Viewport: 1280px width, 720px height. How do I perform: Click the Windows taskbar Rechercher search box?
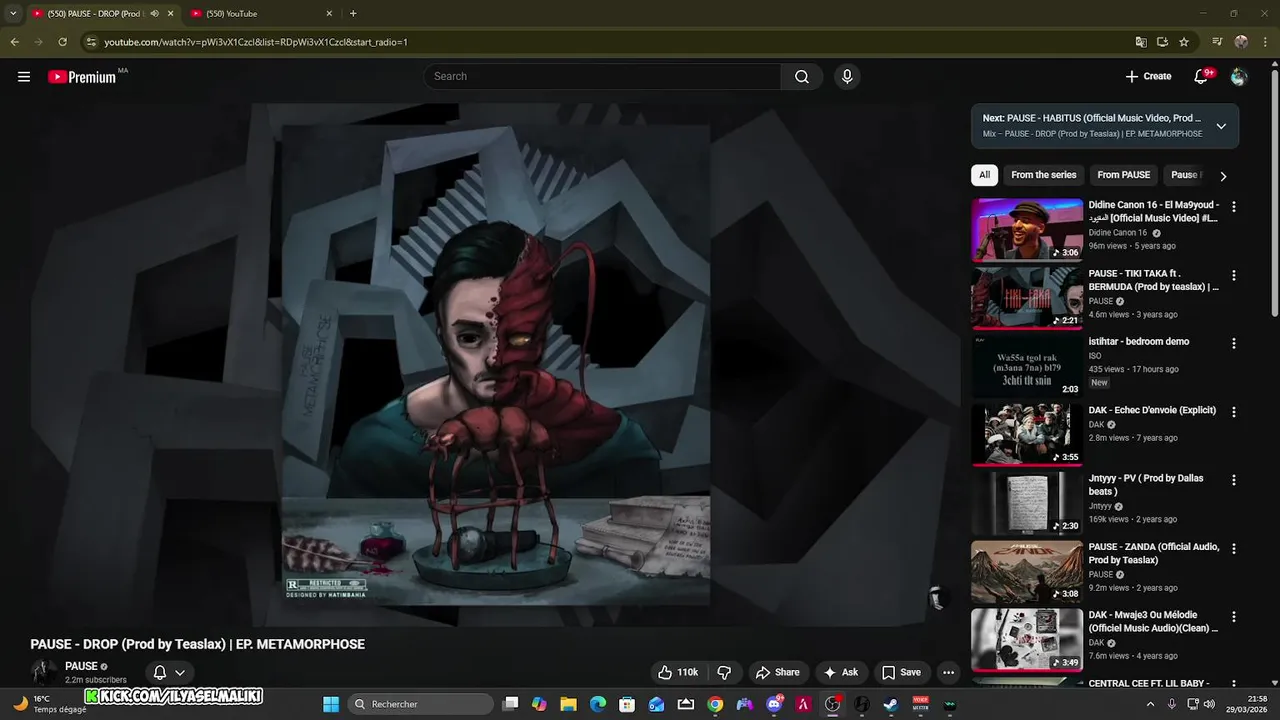[422, 704]
